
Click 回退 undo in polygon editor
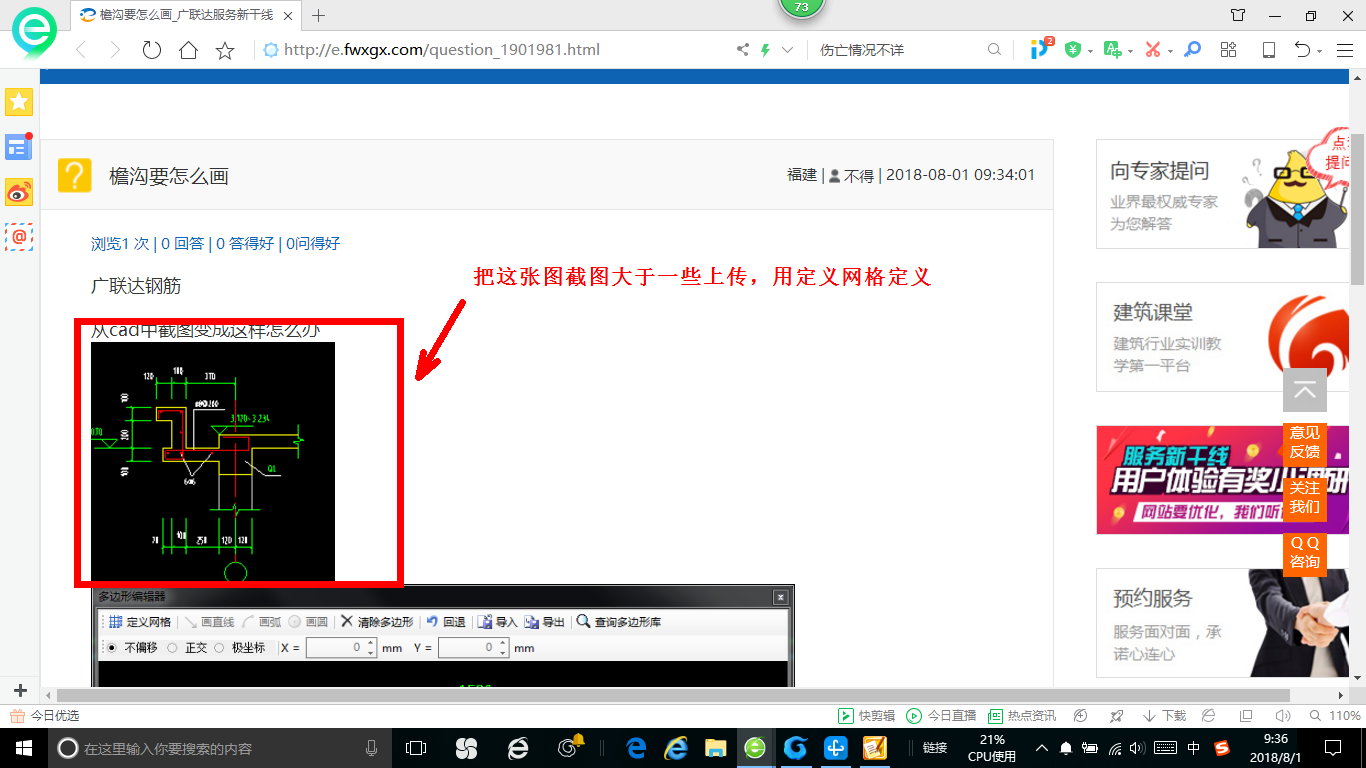coord(446,622)
